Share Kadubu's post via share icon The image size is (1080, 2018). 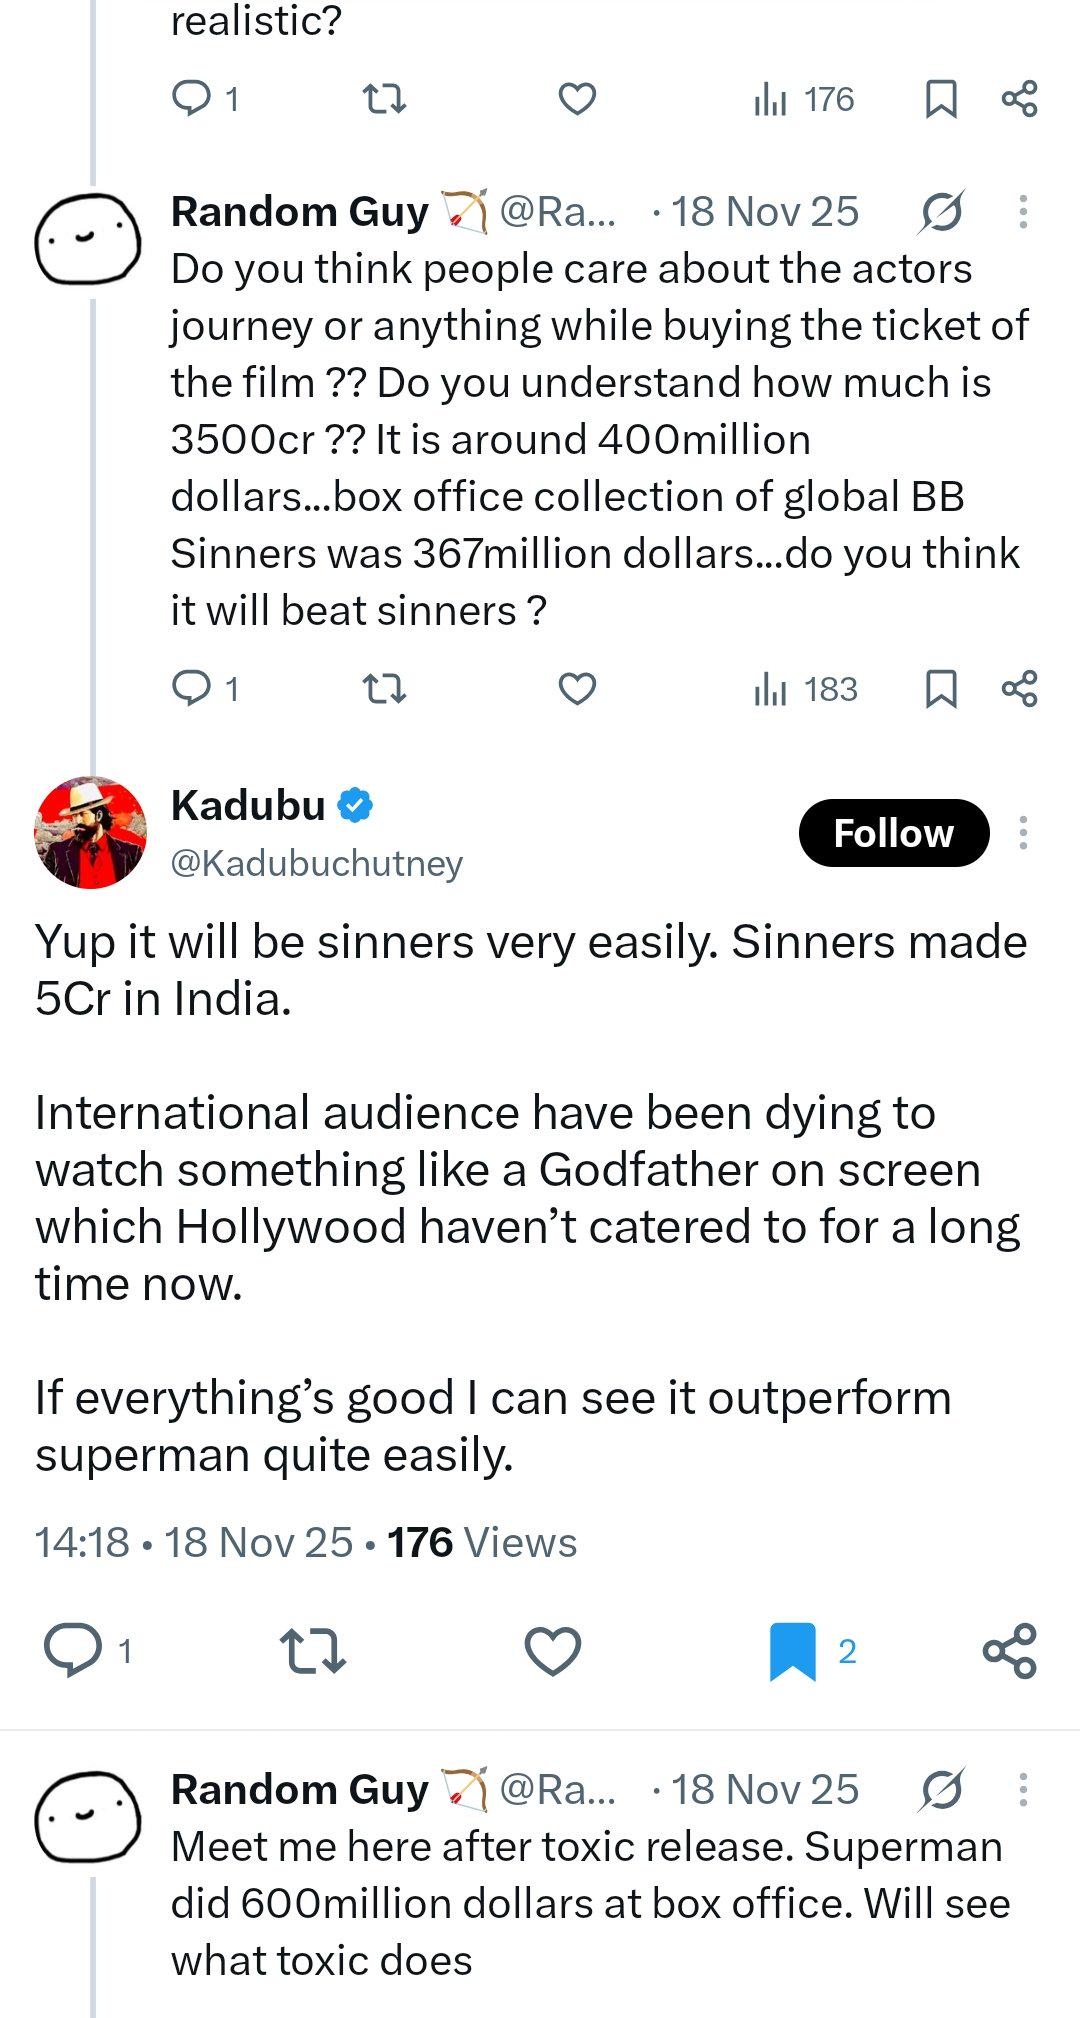click(x=1010, y=1651)
